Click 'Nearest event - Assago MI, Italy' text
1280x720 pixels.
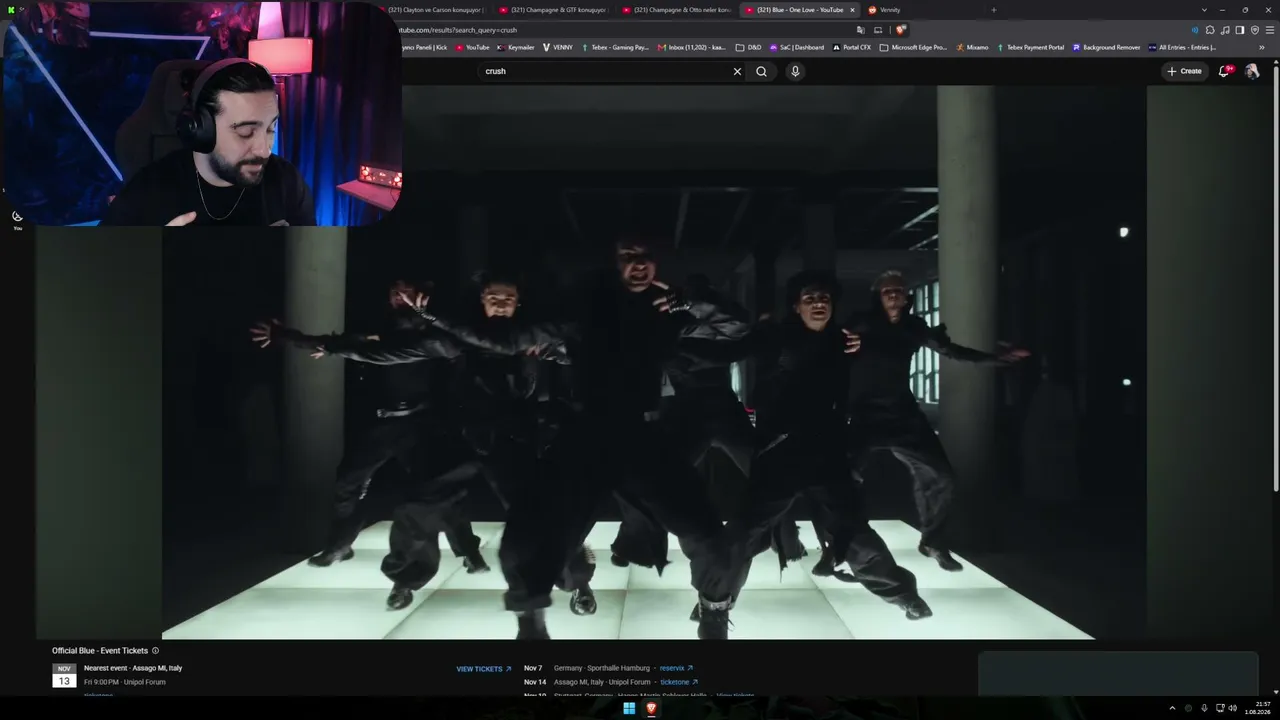click(133, 668)
